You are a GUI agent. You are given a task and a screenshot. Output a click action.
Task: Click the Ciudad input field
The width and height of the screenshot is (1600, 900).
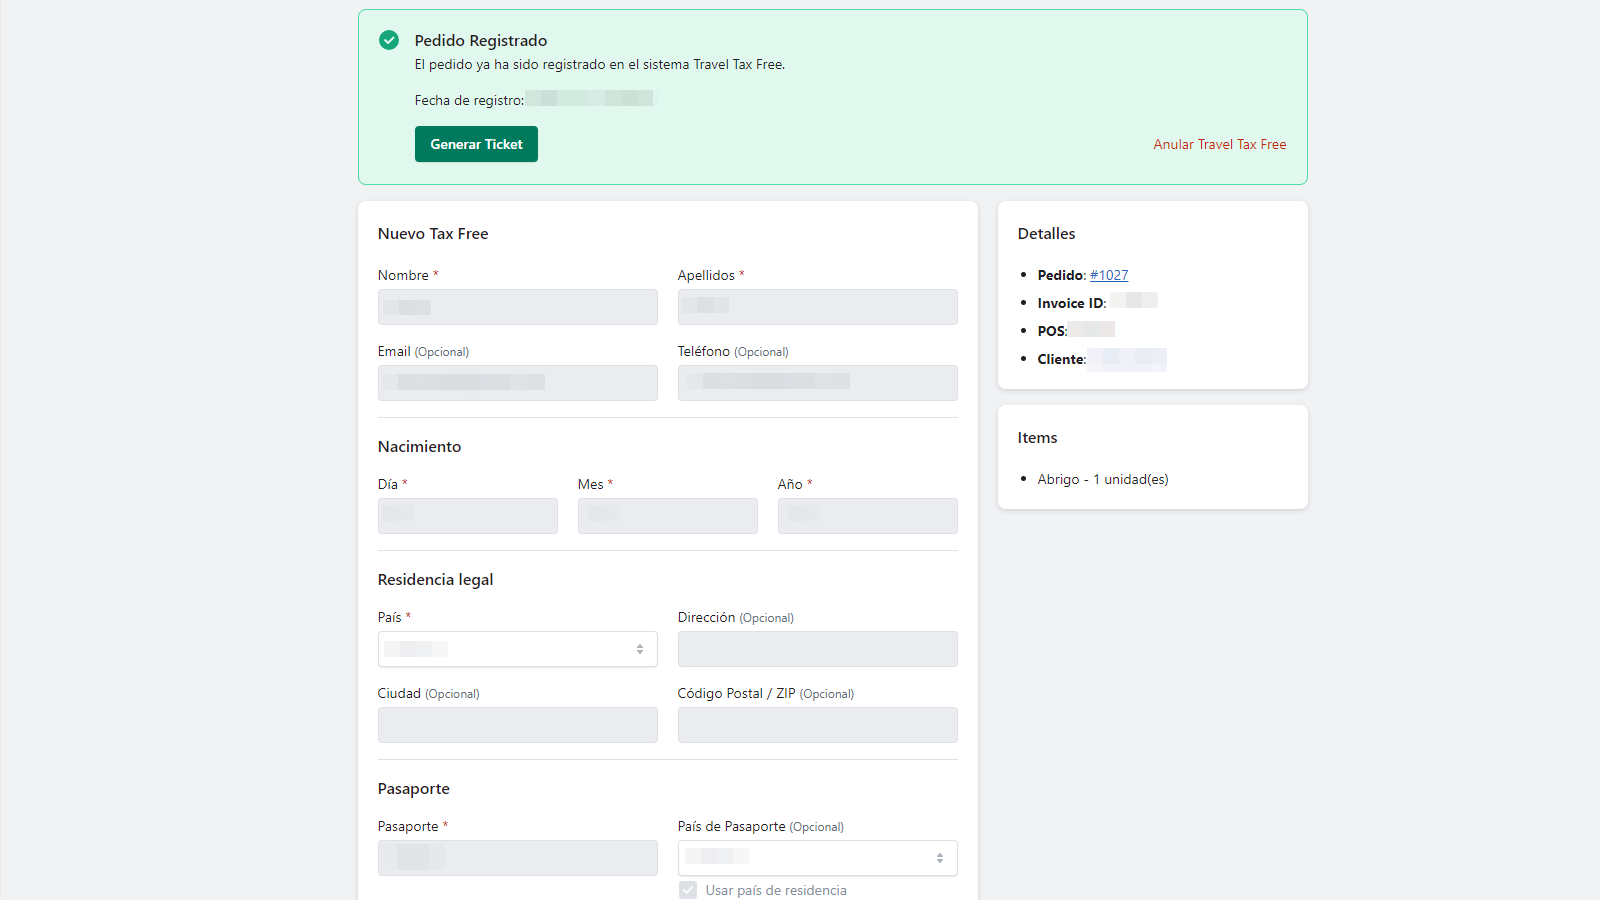point(518,725)
